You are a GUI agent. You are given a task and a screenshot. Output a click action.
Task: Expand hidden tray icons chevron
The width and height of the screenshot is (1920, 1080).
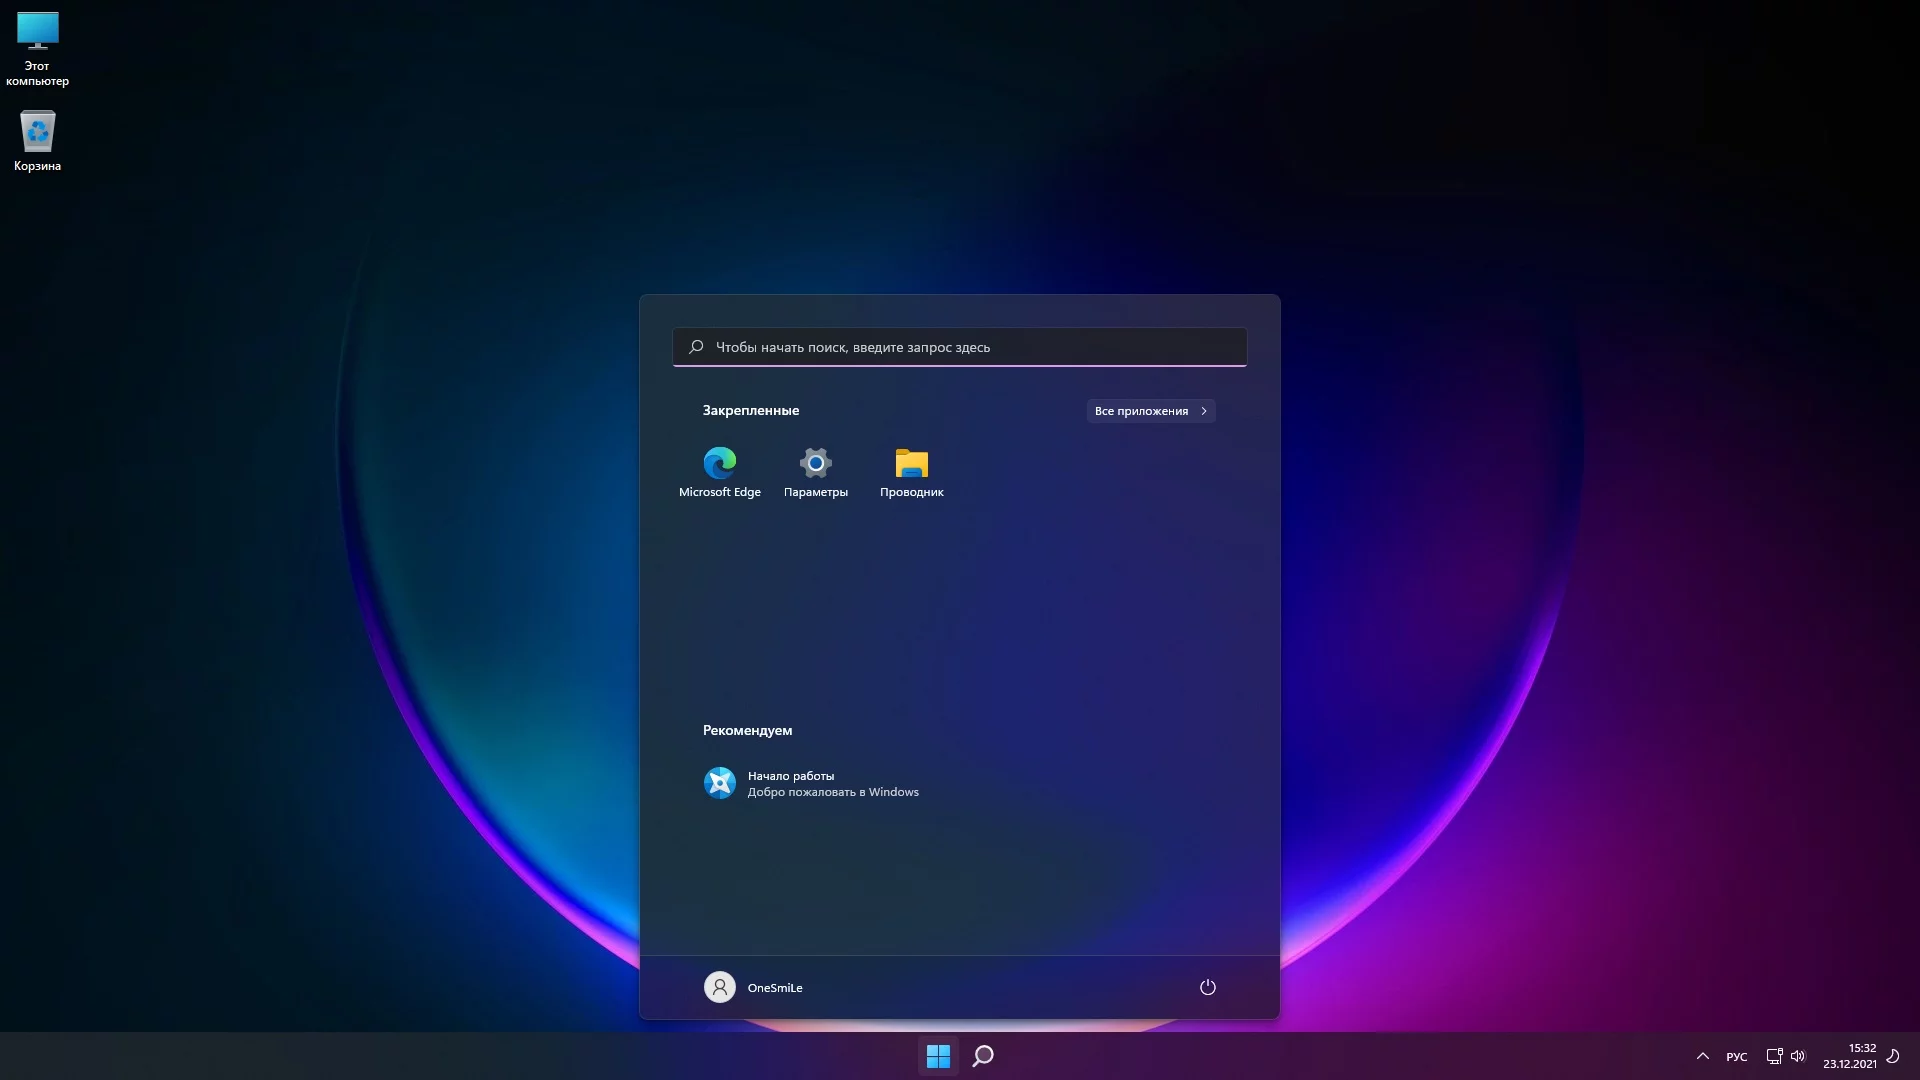1703,1056
